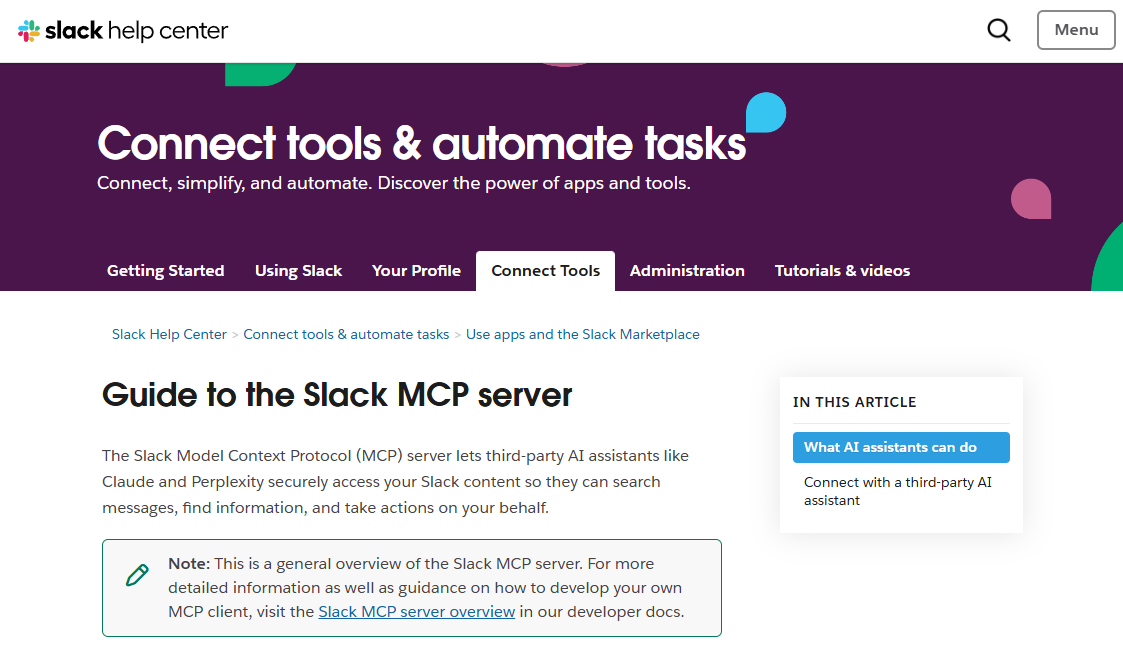
Task: Click the pencil icon beside the Note
Action: (x=136, y=576)
